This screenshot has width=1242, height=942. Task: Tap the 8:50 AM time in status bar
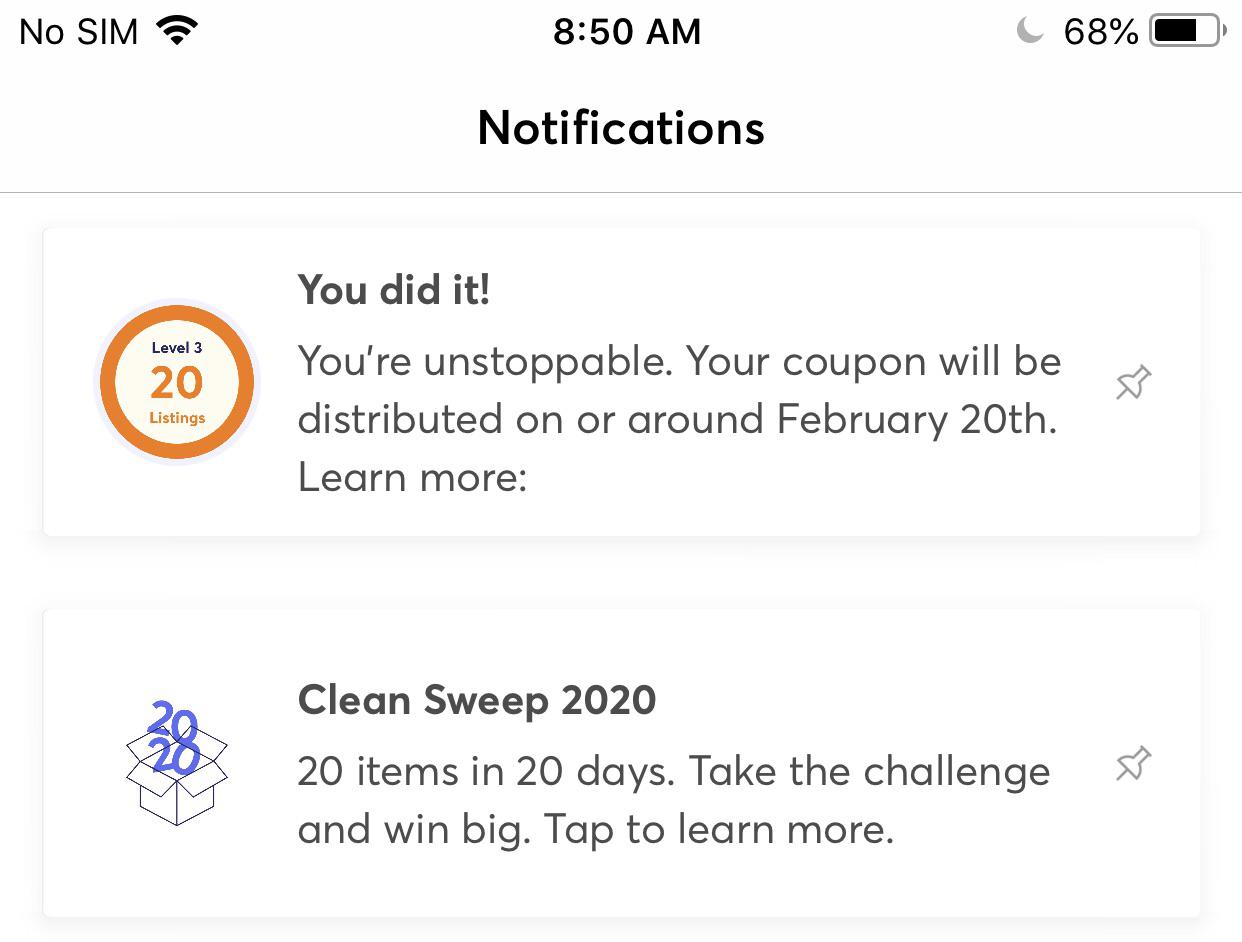(628, 31)
